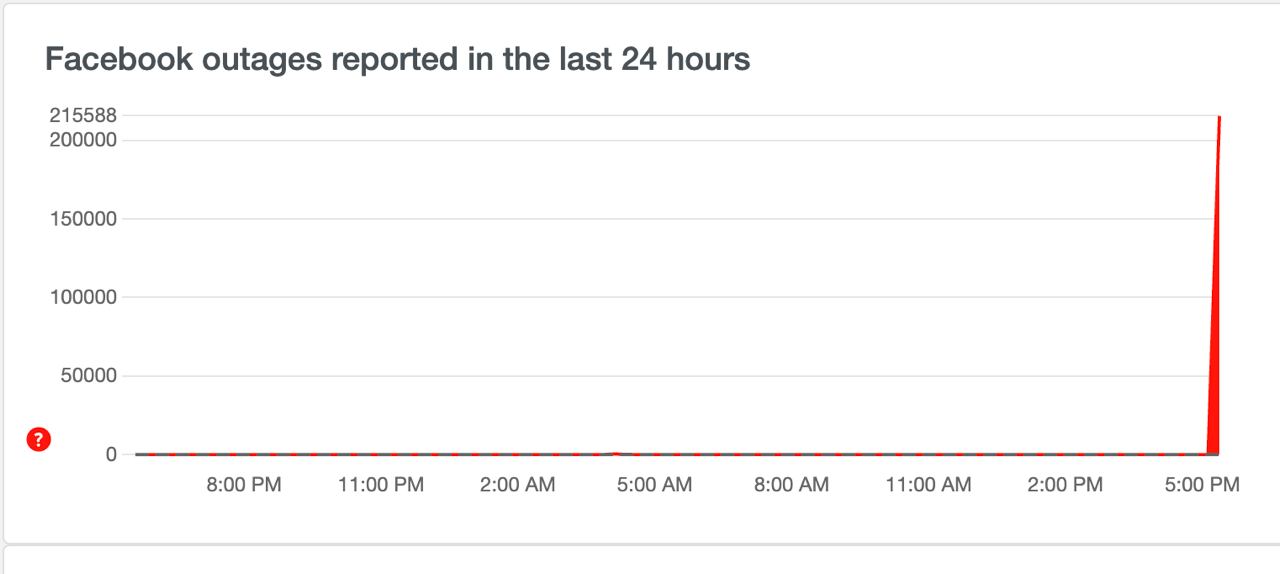Click the 2:00 AM time label
1280x574 pixels.
coord(517,485)
